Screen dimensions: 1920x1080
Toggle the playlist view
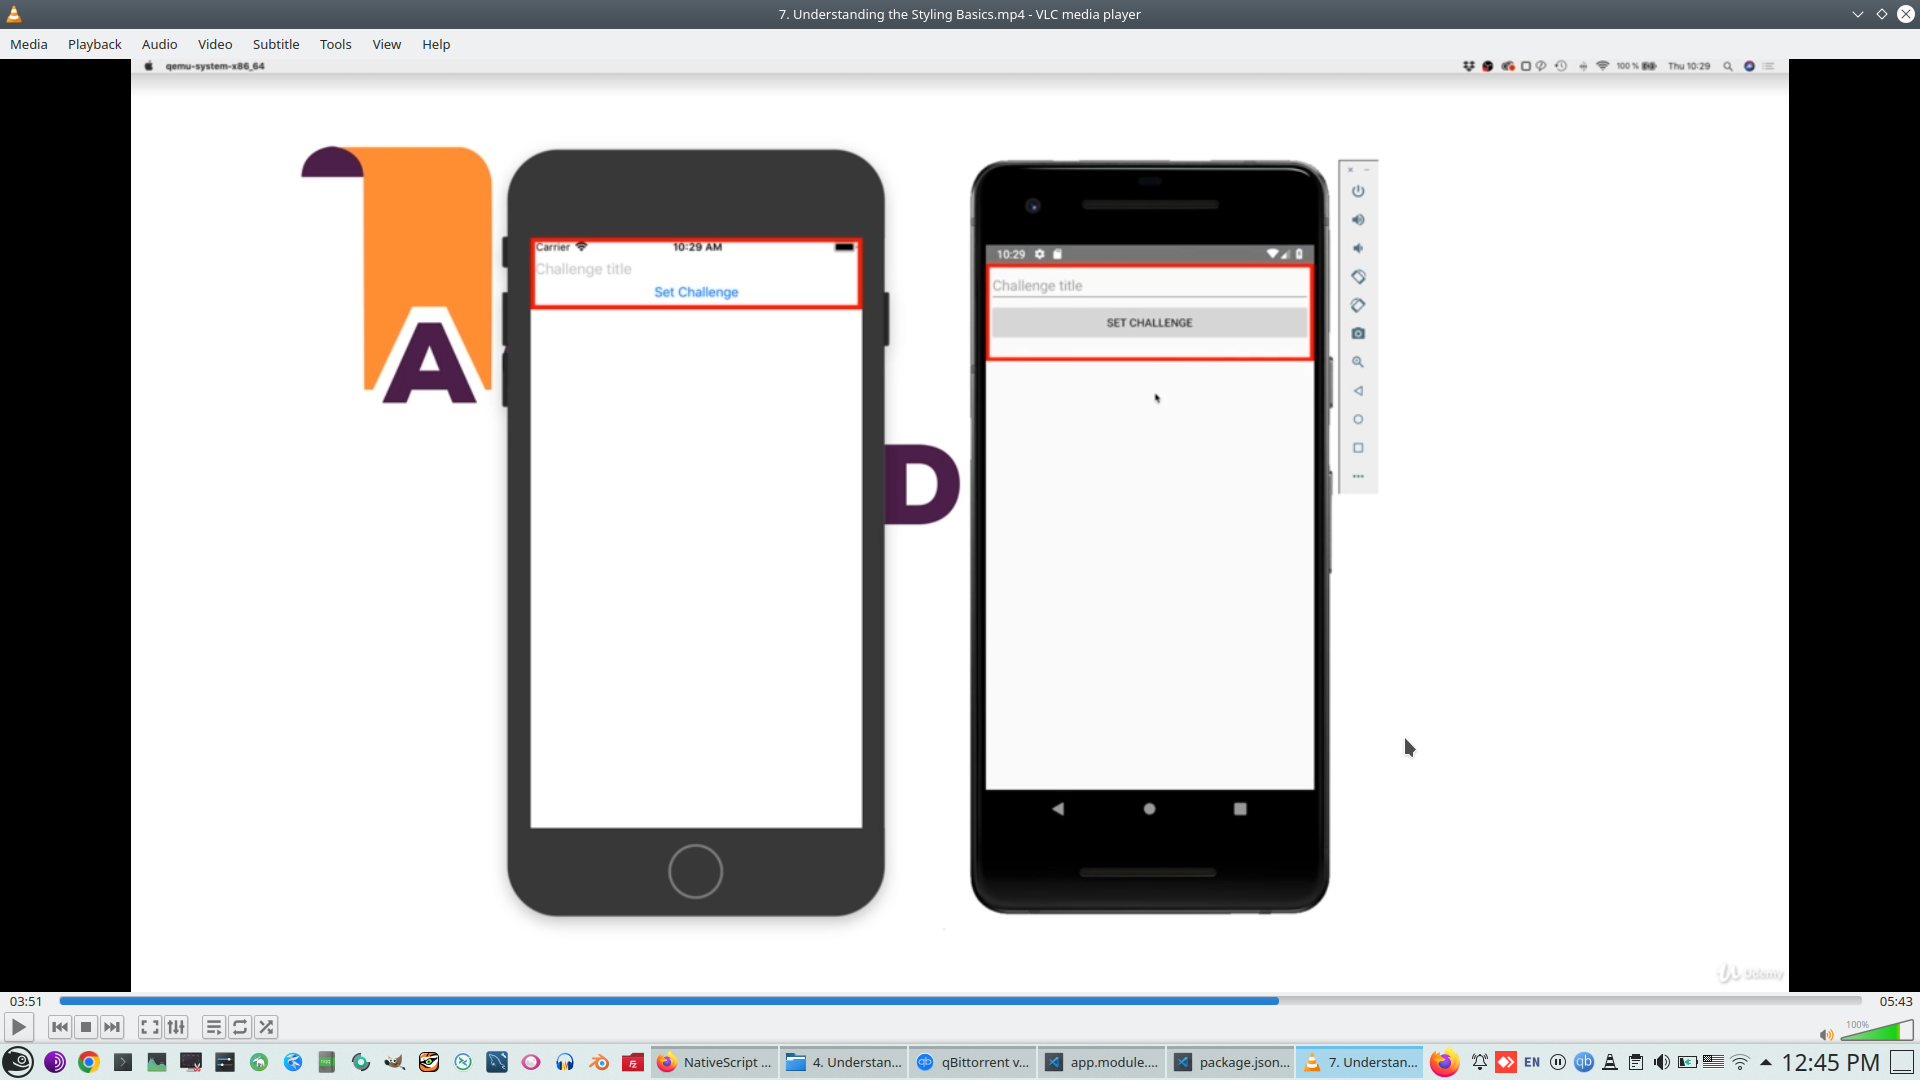(213, 1027)
